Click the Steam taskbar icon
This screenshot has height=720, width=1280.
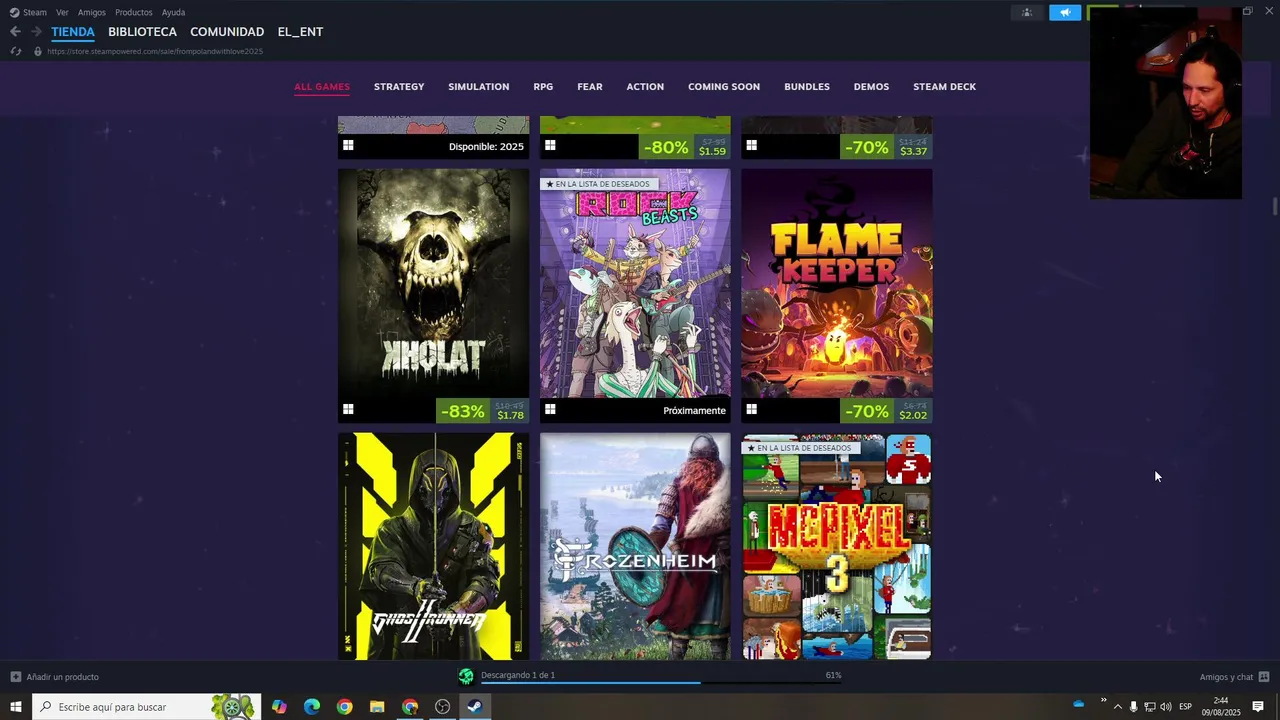475,707
